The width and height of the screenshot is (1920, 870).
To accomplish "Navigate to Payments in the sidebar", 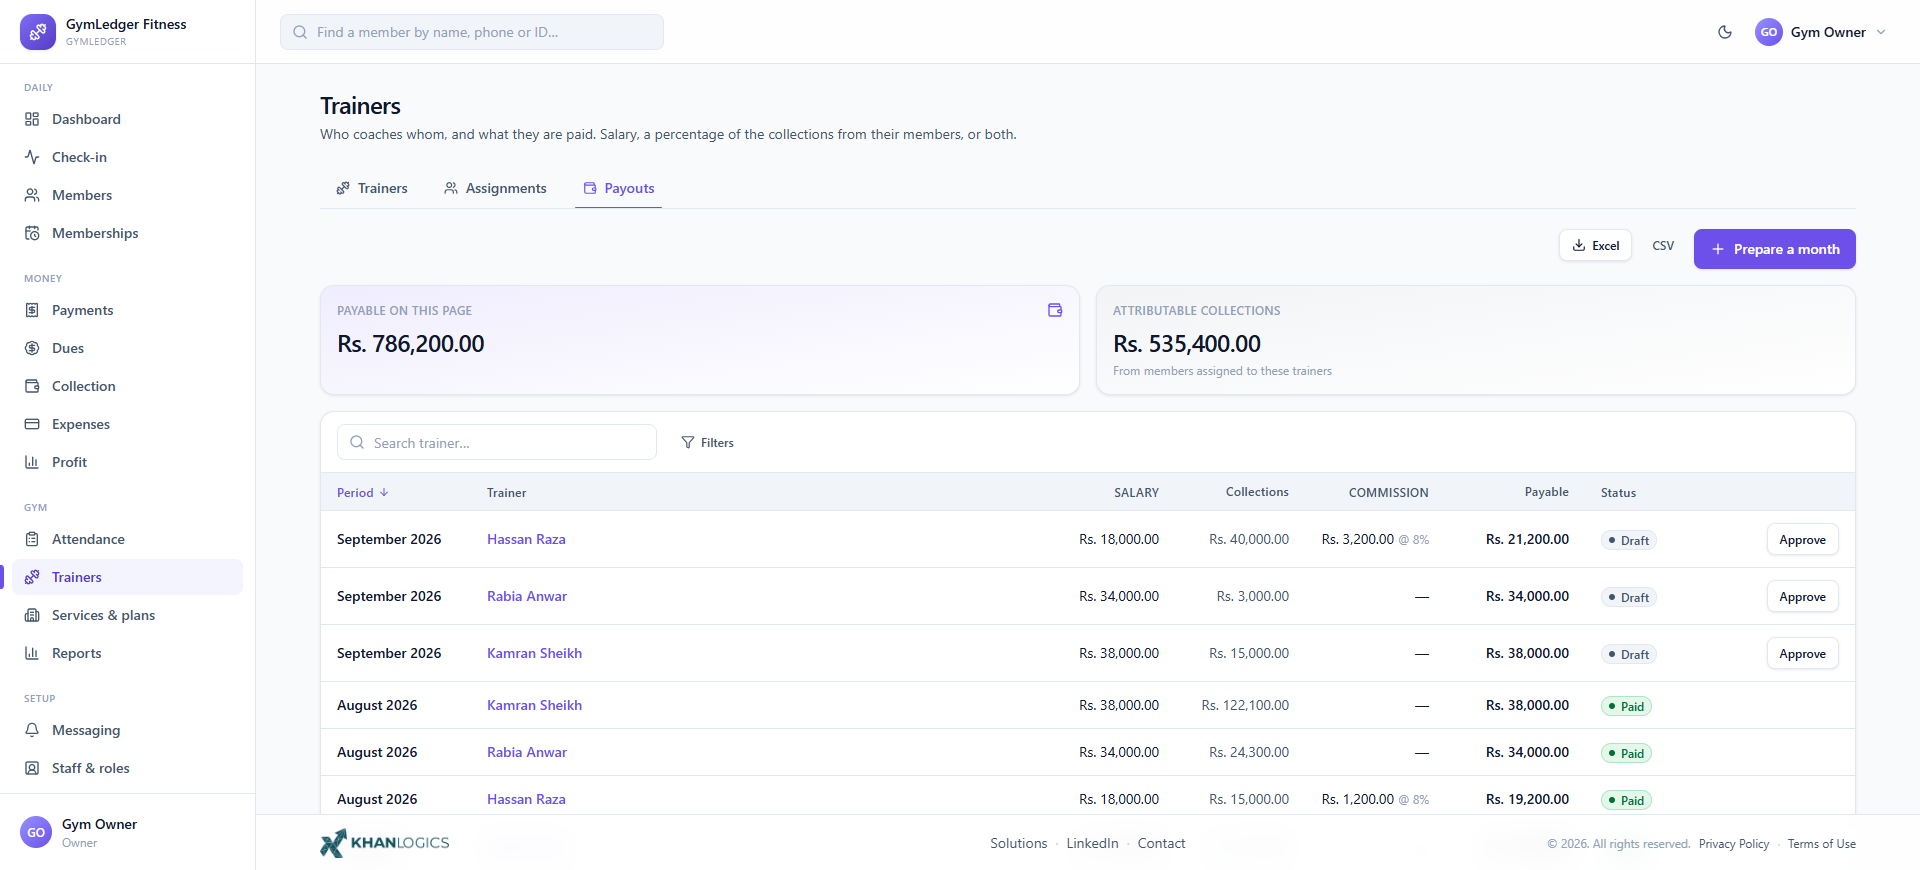I will tap(127, 310).
